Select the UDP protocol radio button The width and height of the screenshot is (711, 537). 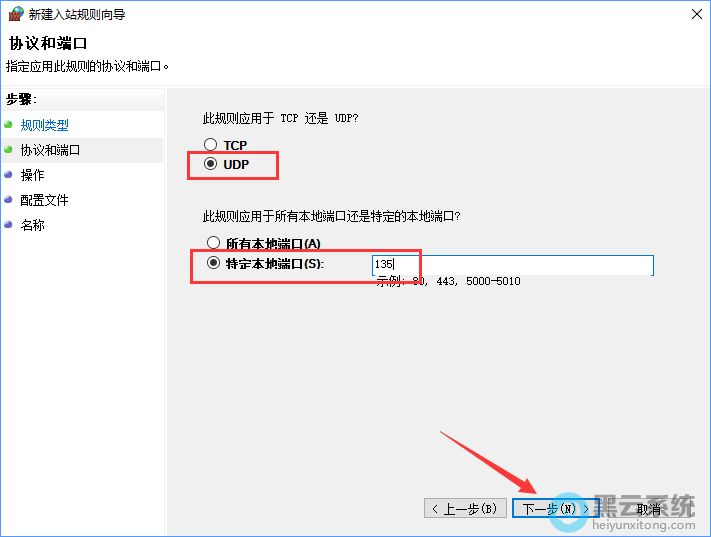pyautogui.click(x=210, y=164)
